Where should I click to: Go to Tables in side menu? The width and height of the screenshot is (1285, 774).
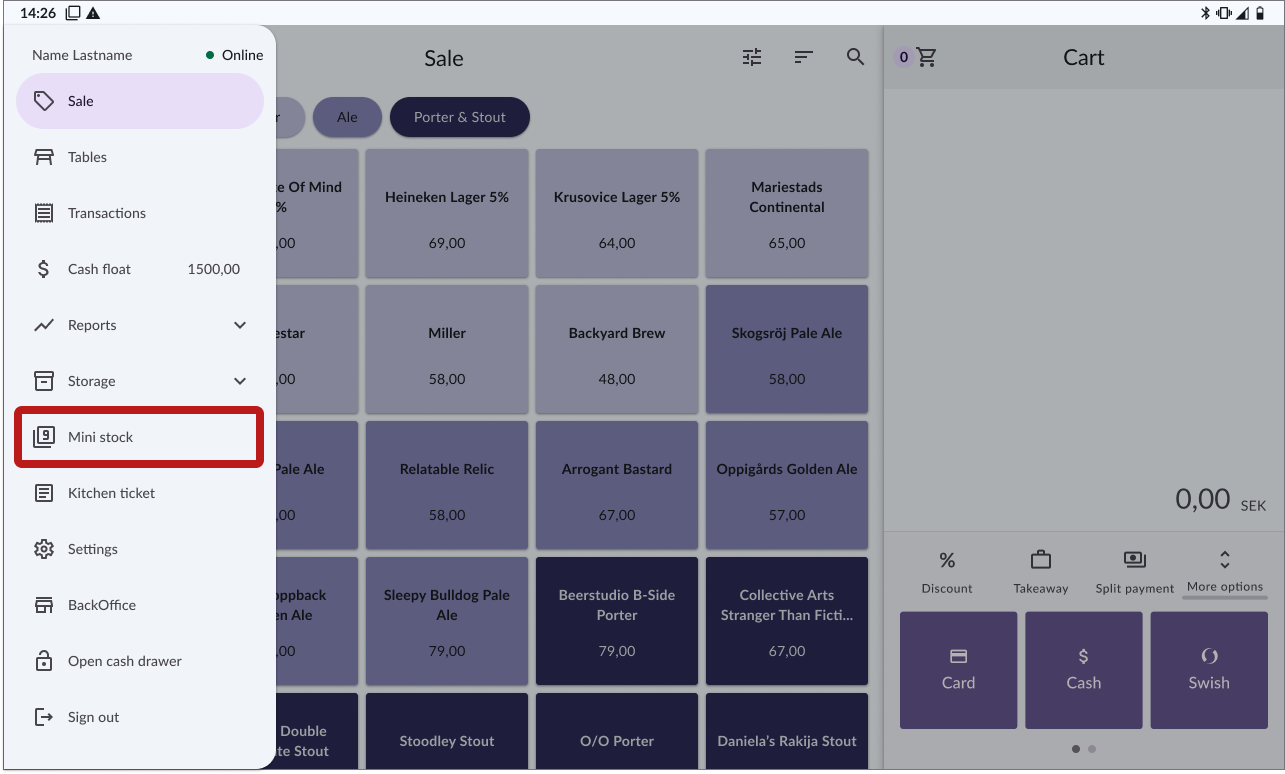(139, 157)
